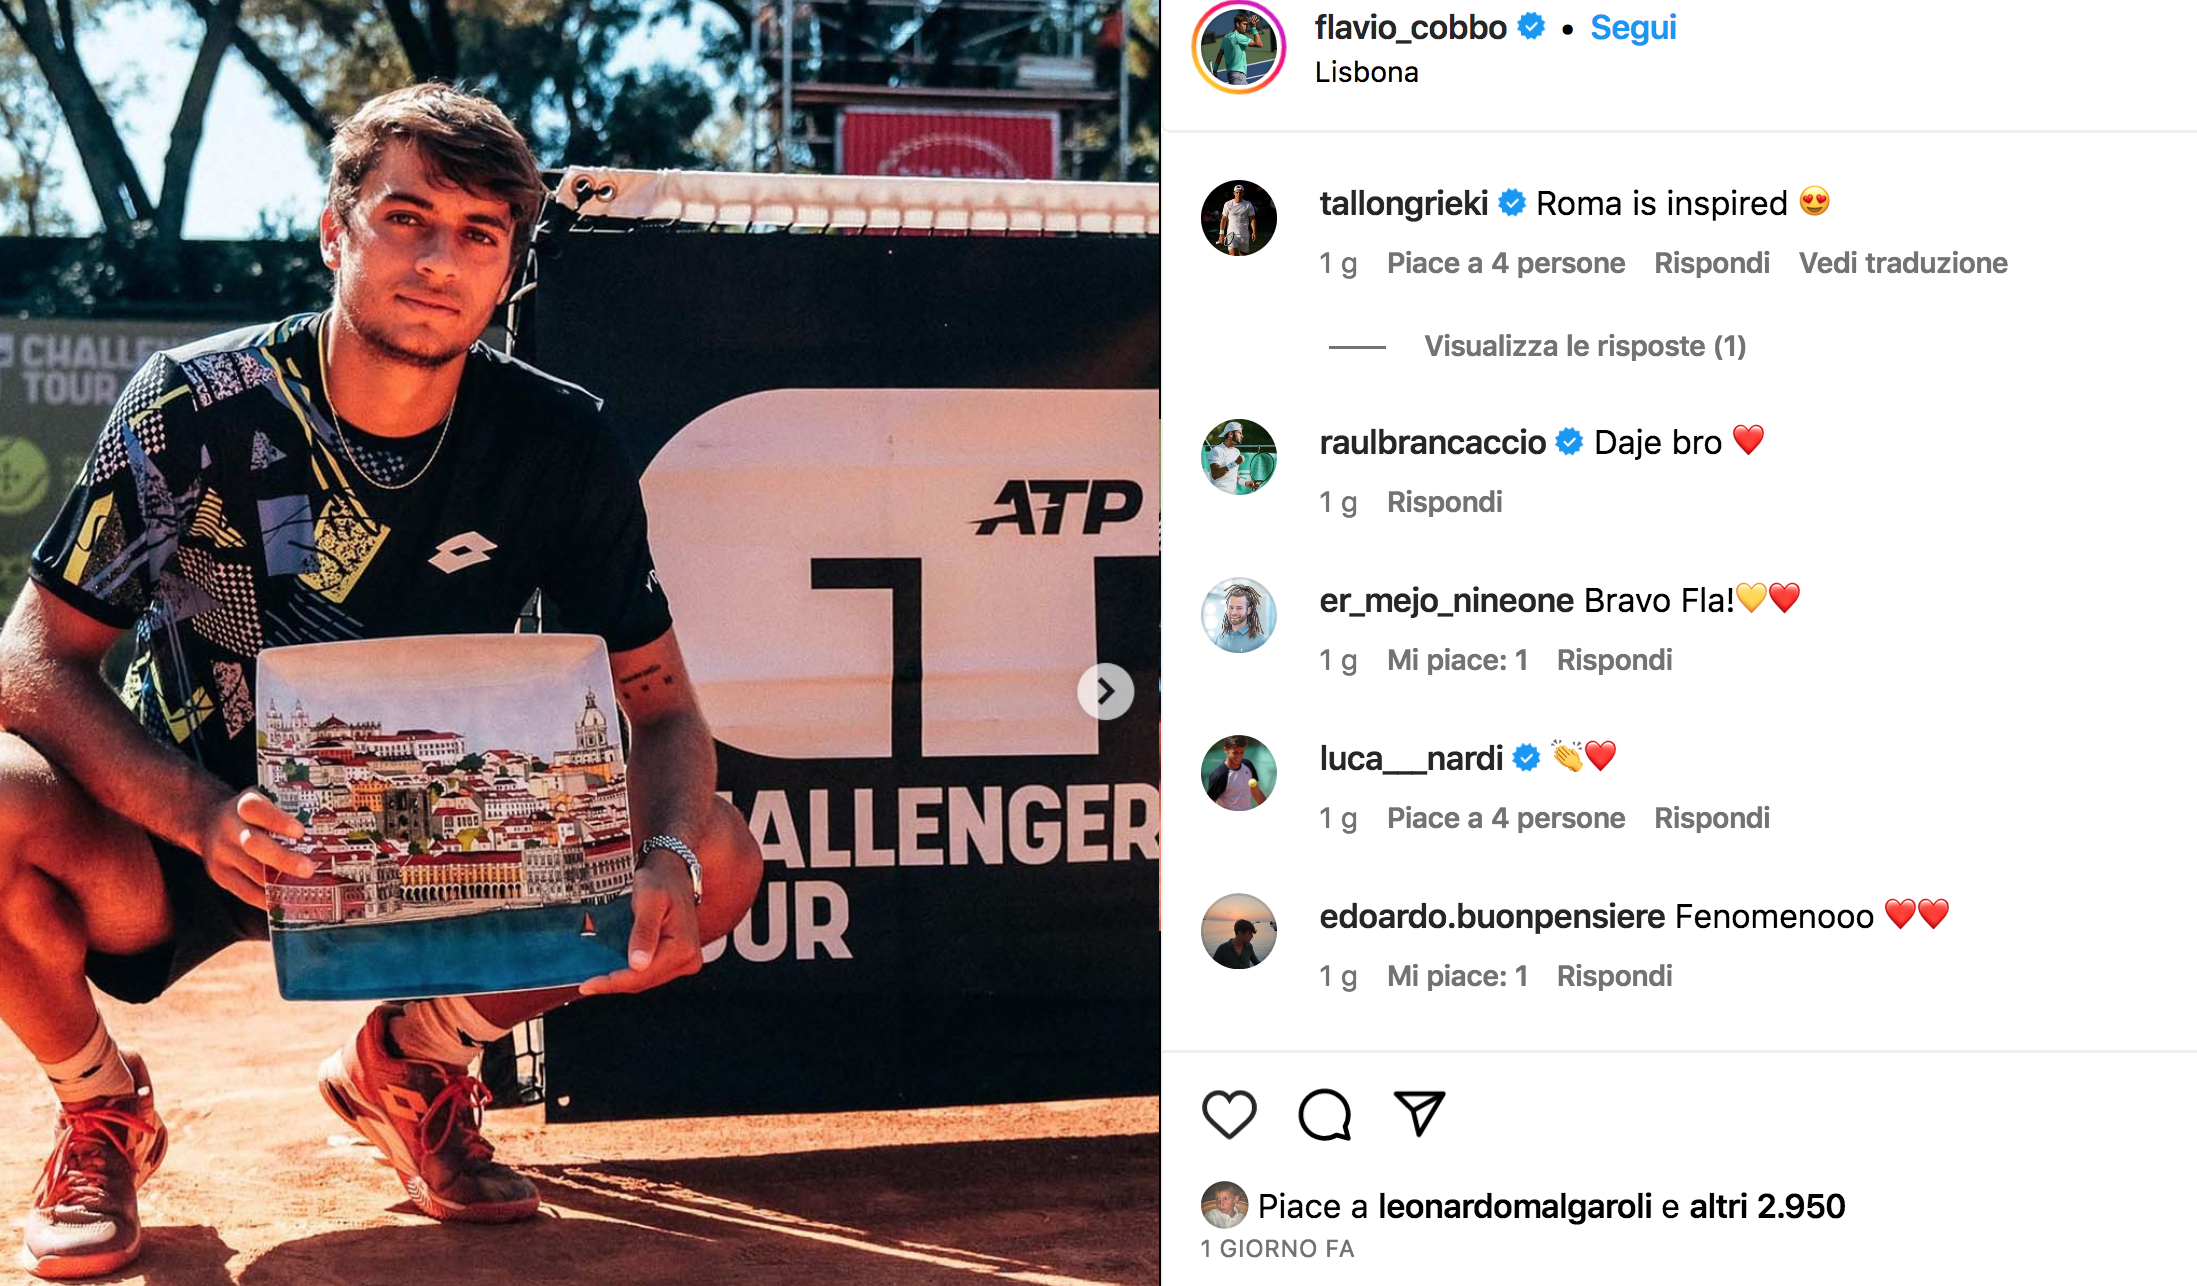Expand Visualizza le risposte (1)
This screenshot has width=2197, height=1286.
coord(1585,346)
